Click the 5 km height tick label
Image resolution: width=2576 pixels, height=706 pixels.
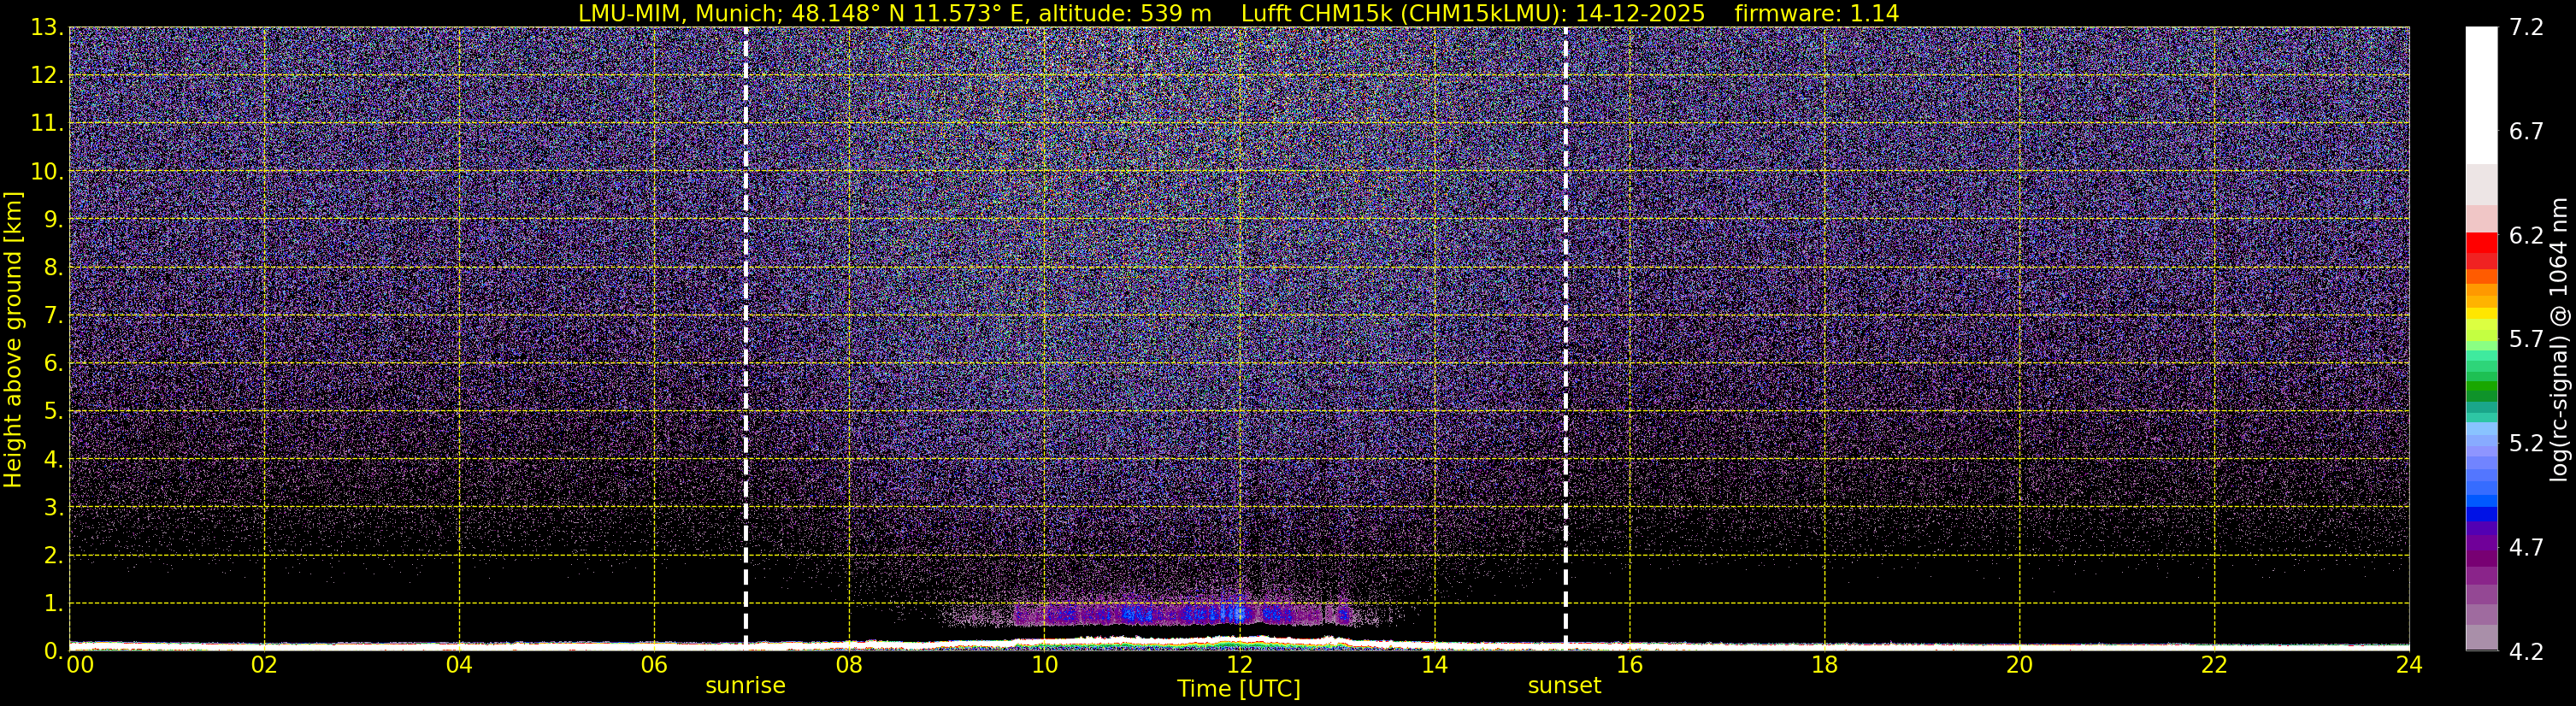point(53,412)
